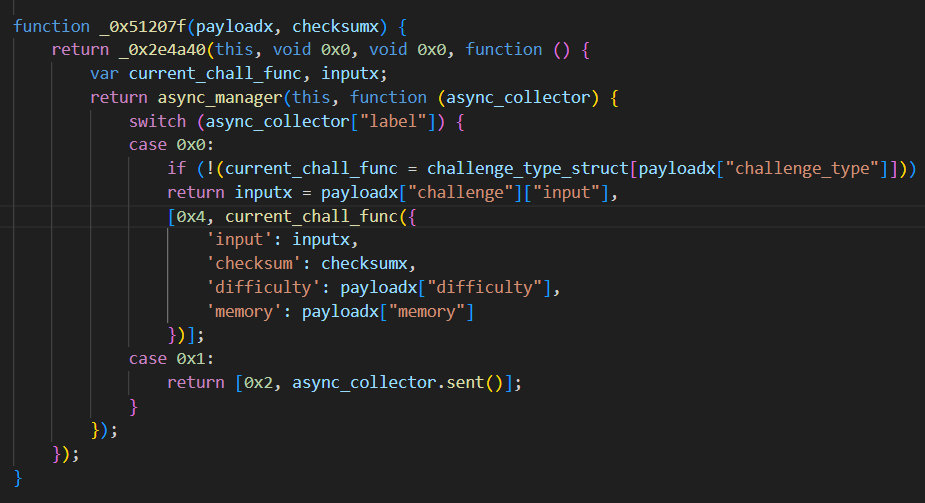The height and width of the screenshot is (503, 925).
Task: Click checksumx in the function parameters
Action: point(335,27)
